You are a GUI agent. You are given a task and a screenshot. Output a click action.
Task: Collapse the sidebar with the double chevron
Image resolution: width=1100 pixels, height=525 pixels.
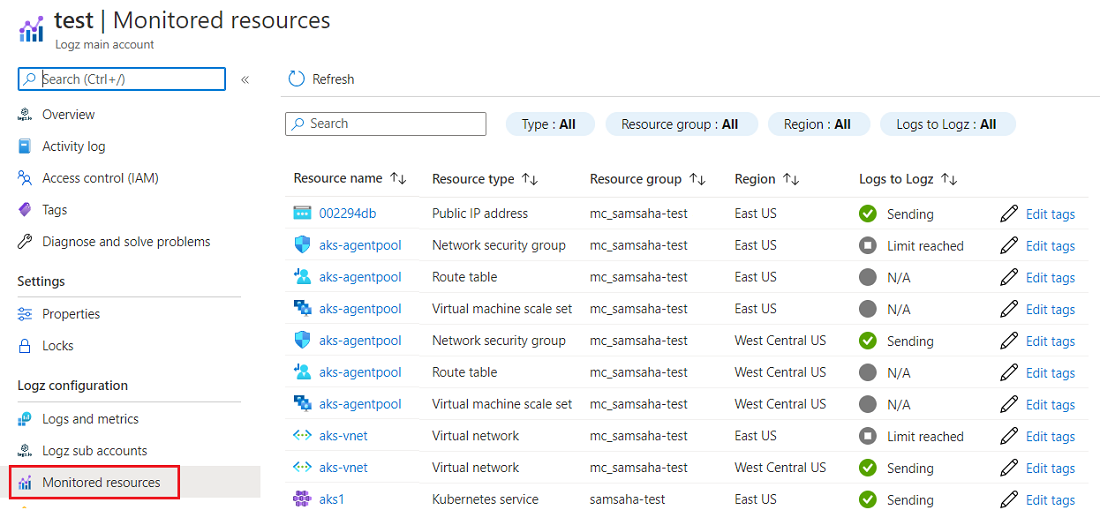point(245,79)
